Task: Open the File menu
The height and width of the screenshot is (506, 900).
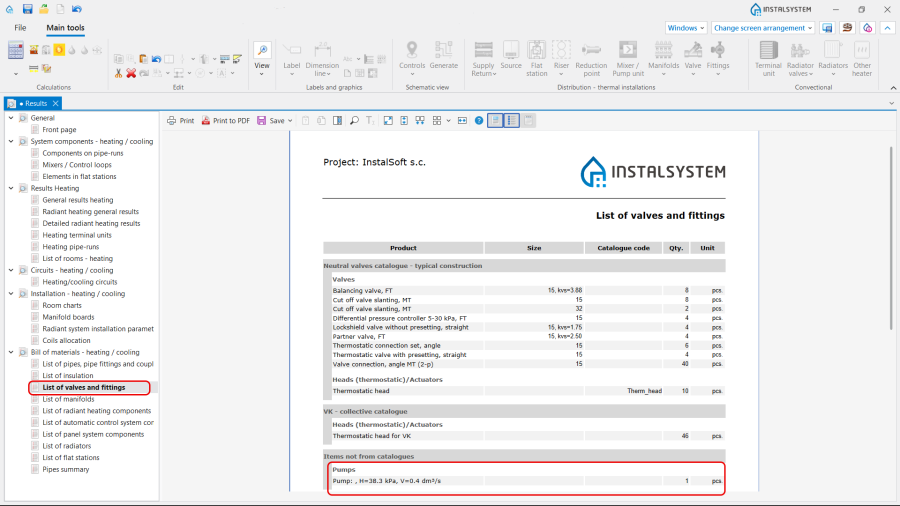Action: click(x=20, y=28)
